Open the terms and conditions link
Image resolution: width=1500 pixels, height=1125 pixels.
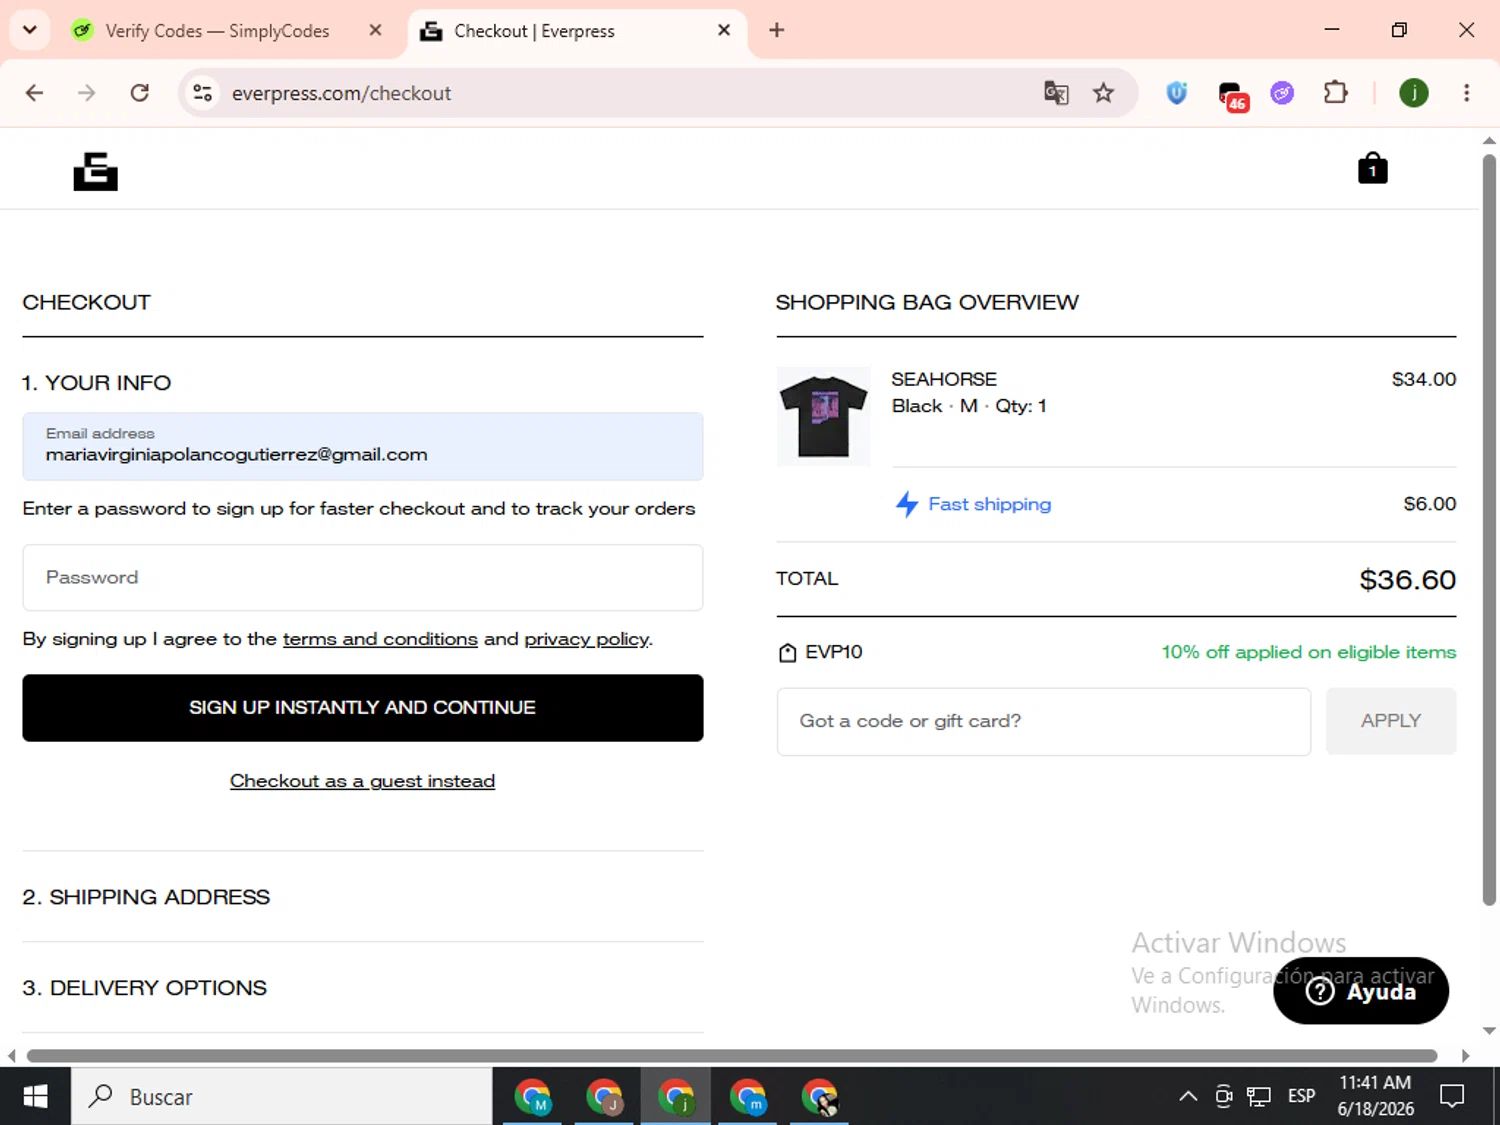tap(380, 639)
